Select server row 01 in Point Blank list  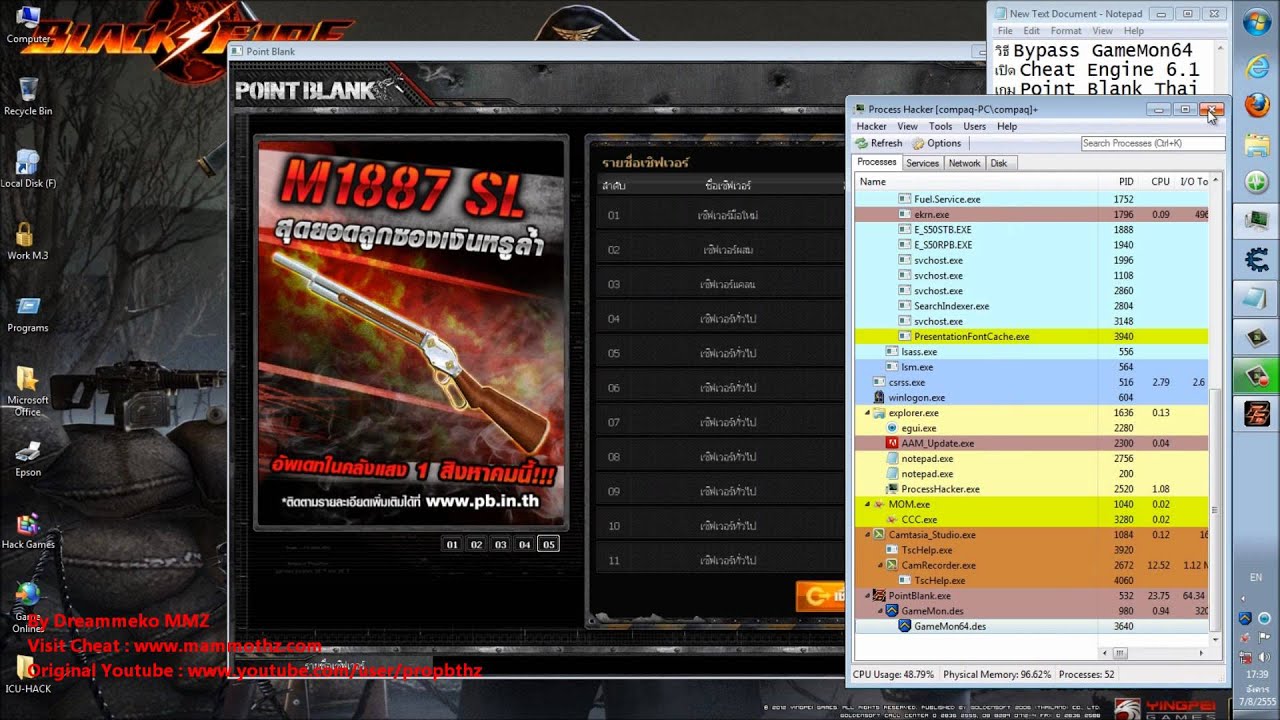point(721,215)
